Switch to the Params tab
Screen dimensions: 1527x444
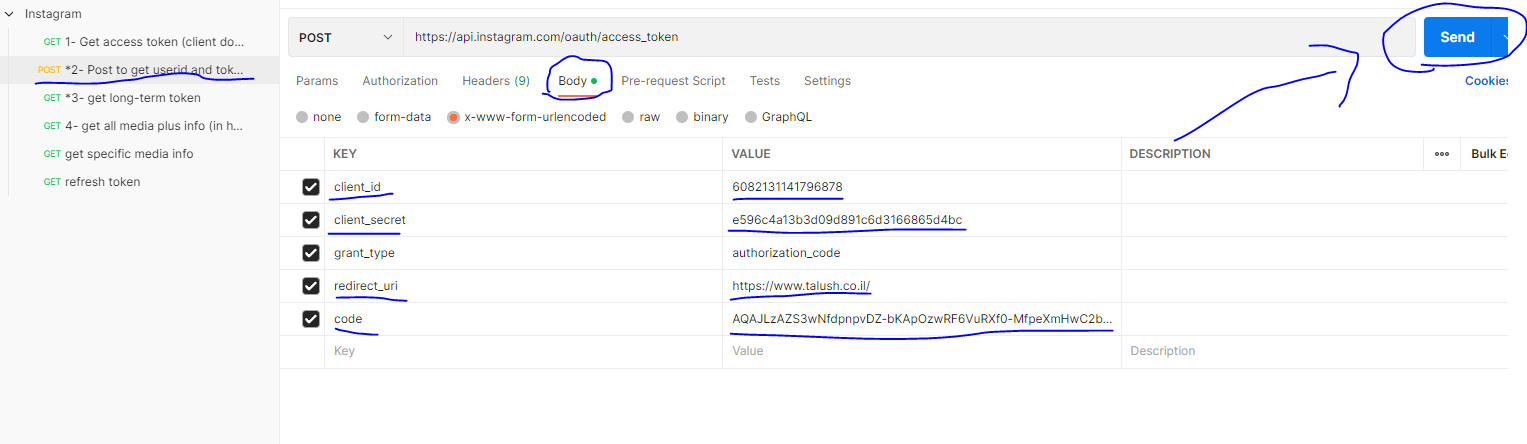click(x=317, y=81)
